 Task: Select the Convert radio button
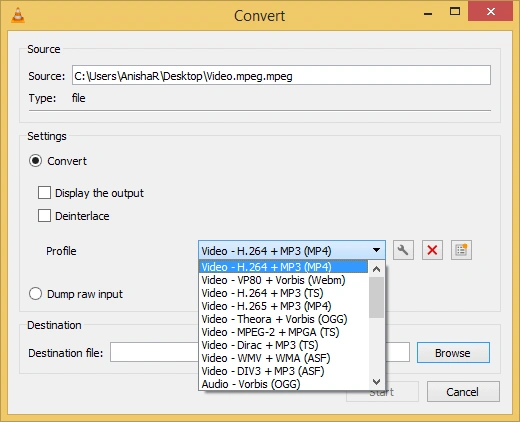[x=36, y=161]
